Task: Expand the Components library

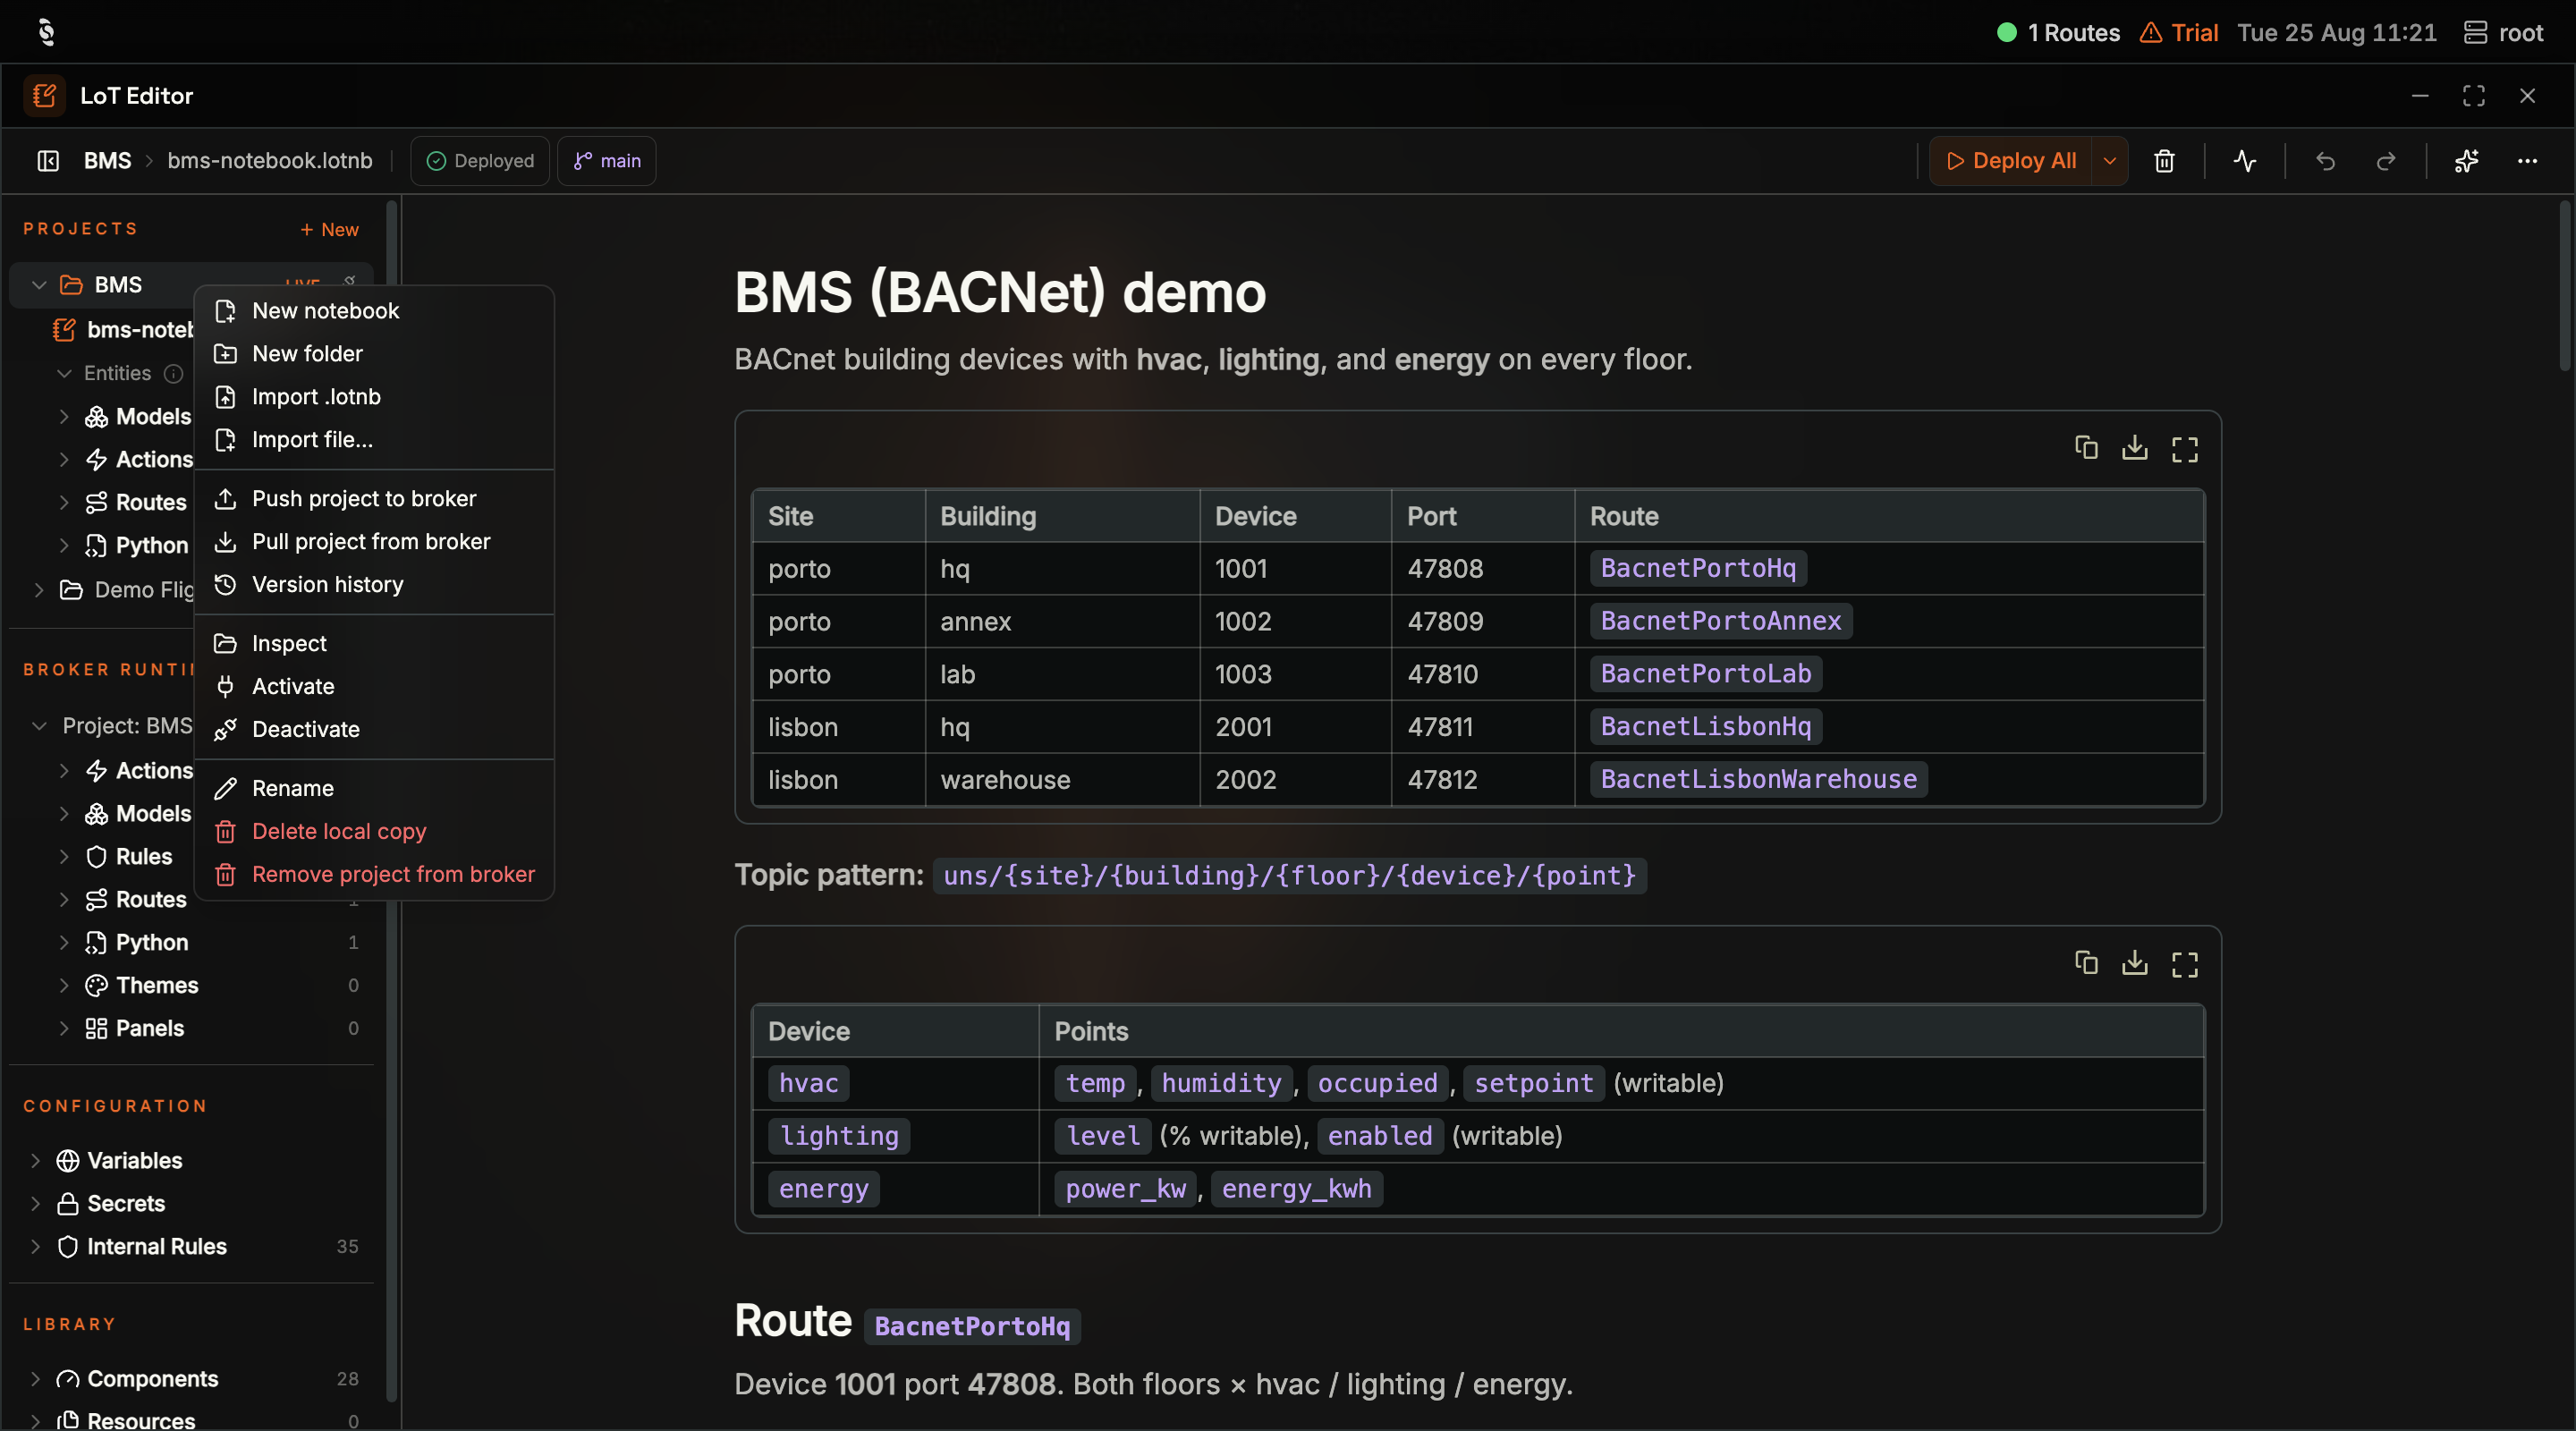Action: 35,1379
